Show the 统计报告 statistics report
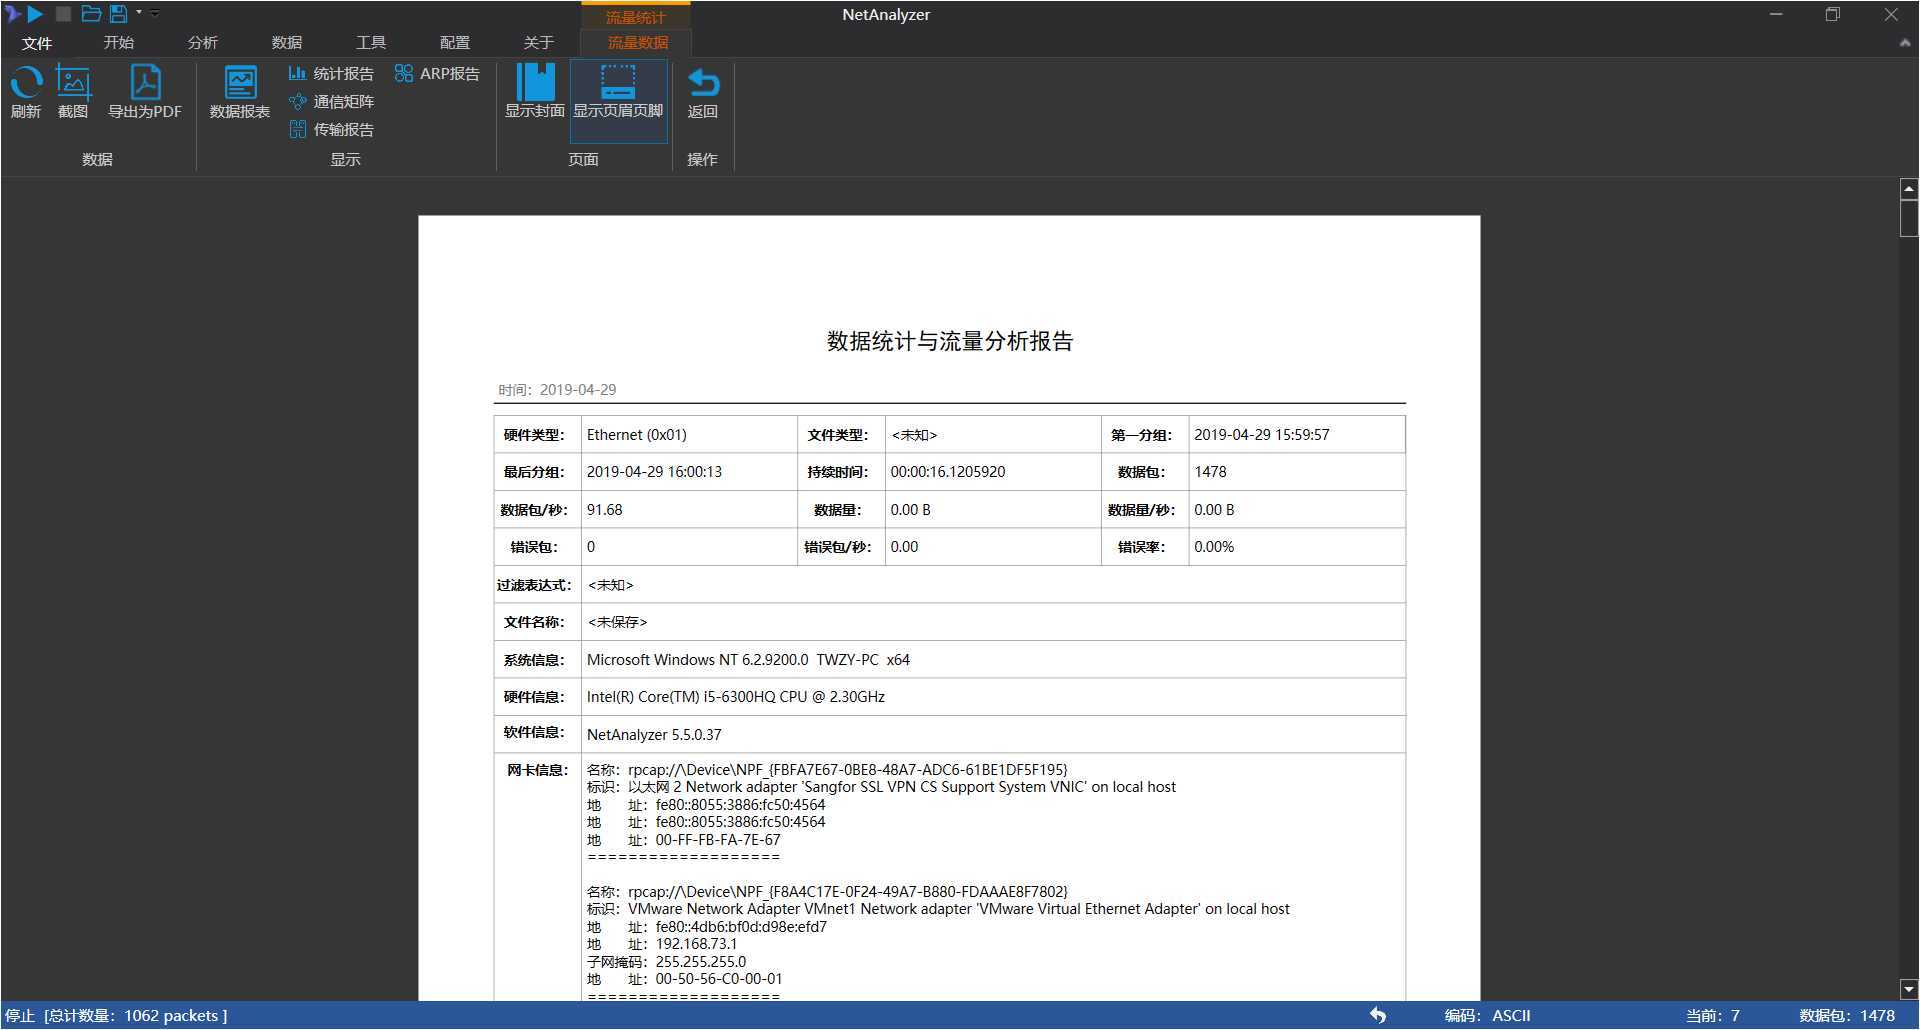The height and width of the screenshot is (1030, 1920). click(331, 73)
